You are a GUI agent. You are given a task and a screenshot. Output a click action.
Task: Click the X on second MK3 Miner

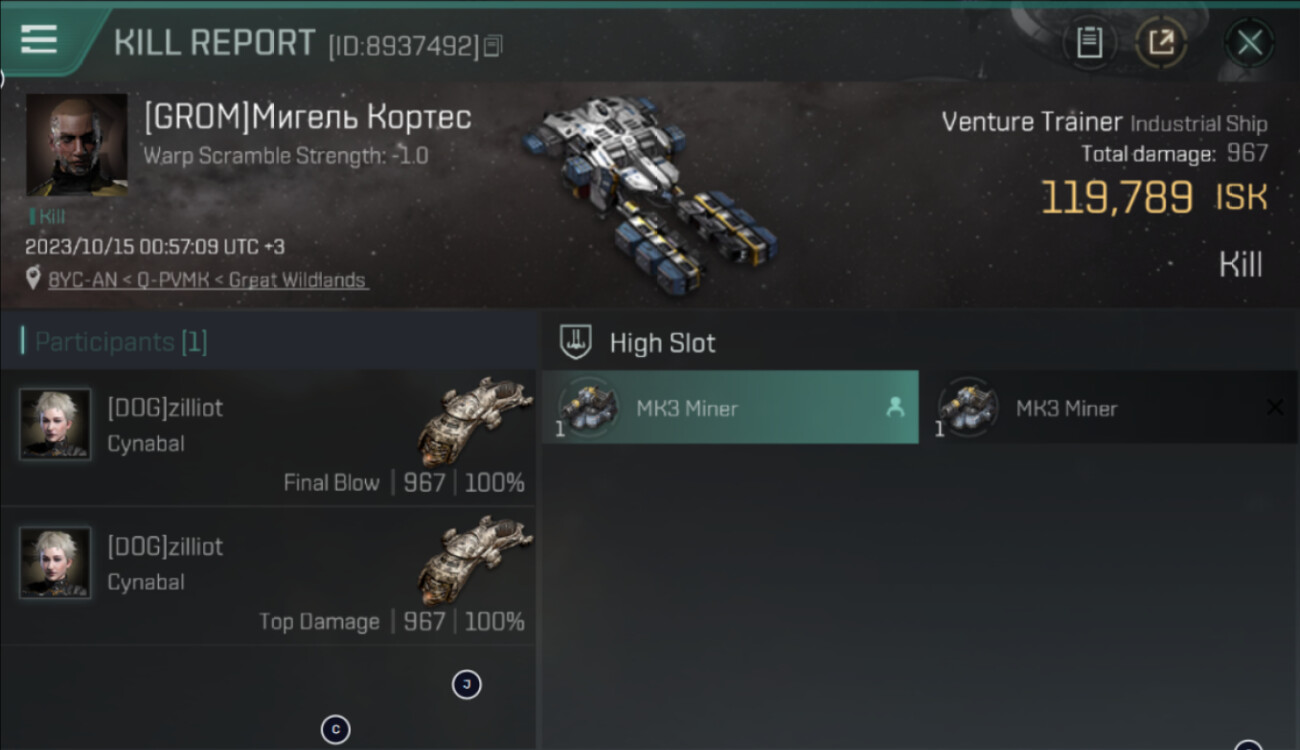click(x=1275, y=407)
